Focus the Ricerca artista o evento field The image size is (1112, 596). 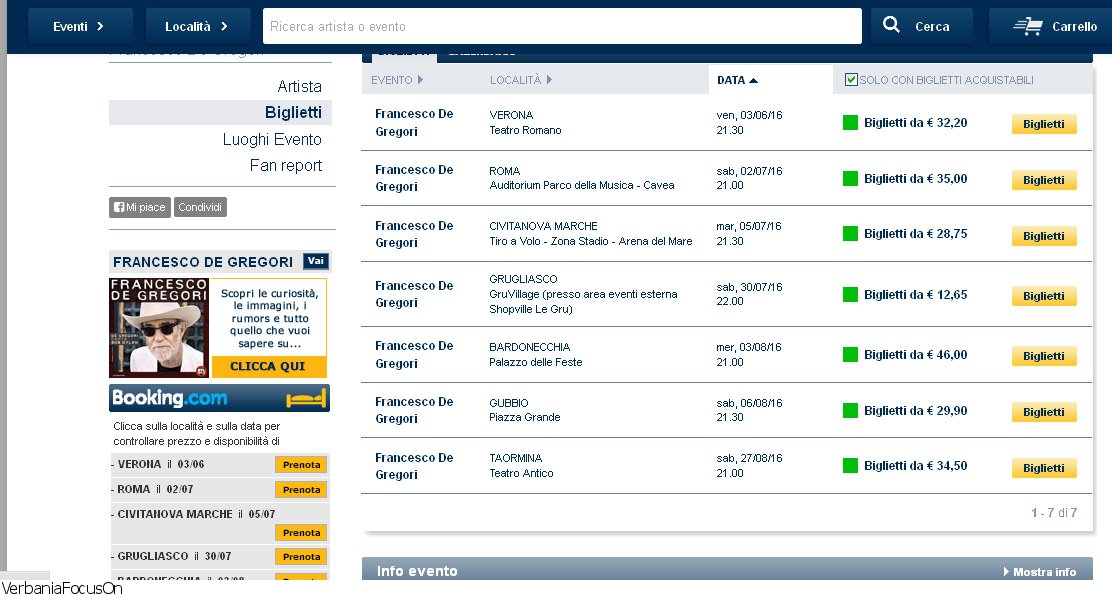[561, 27]
